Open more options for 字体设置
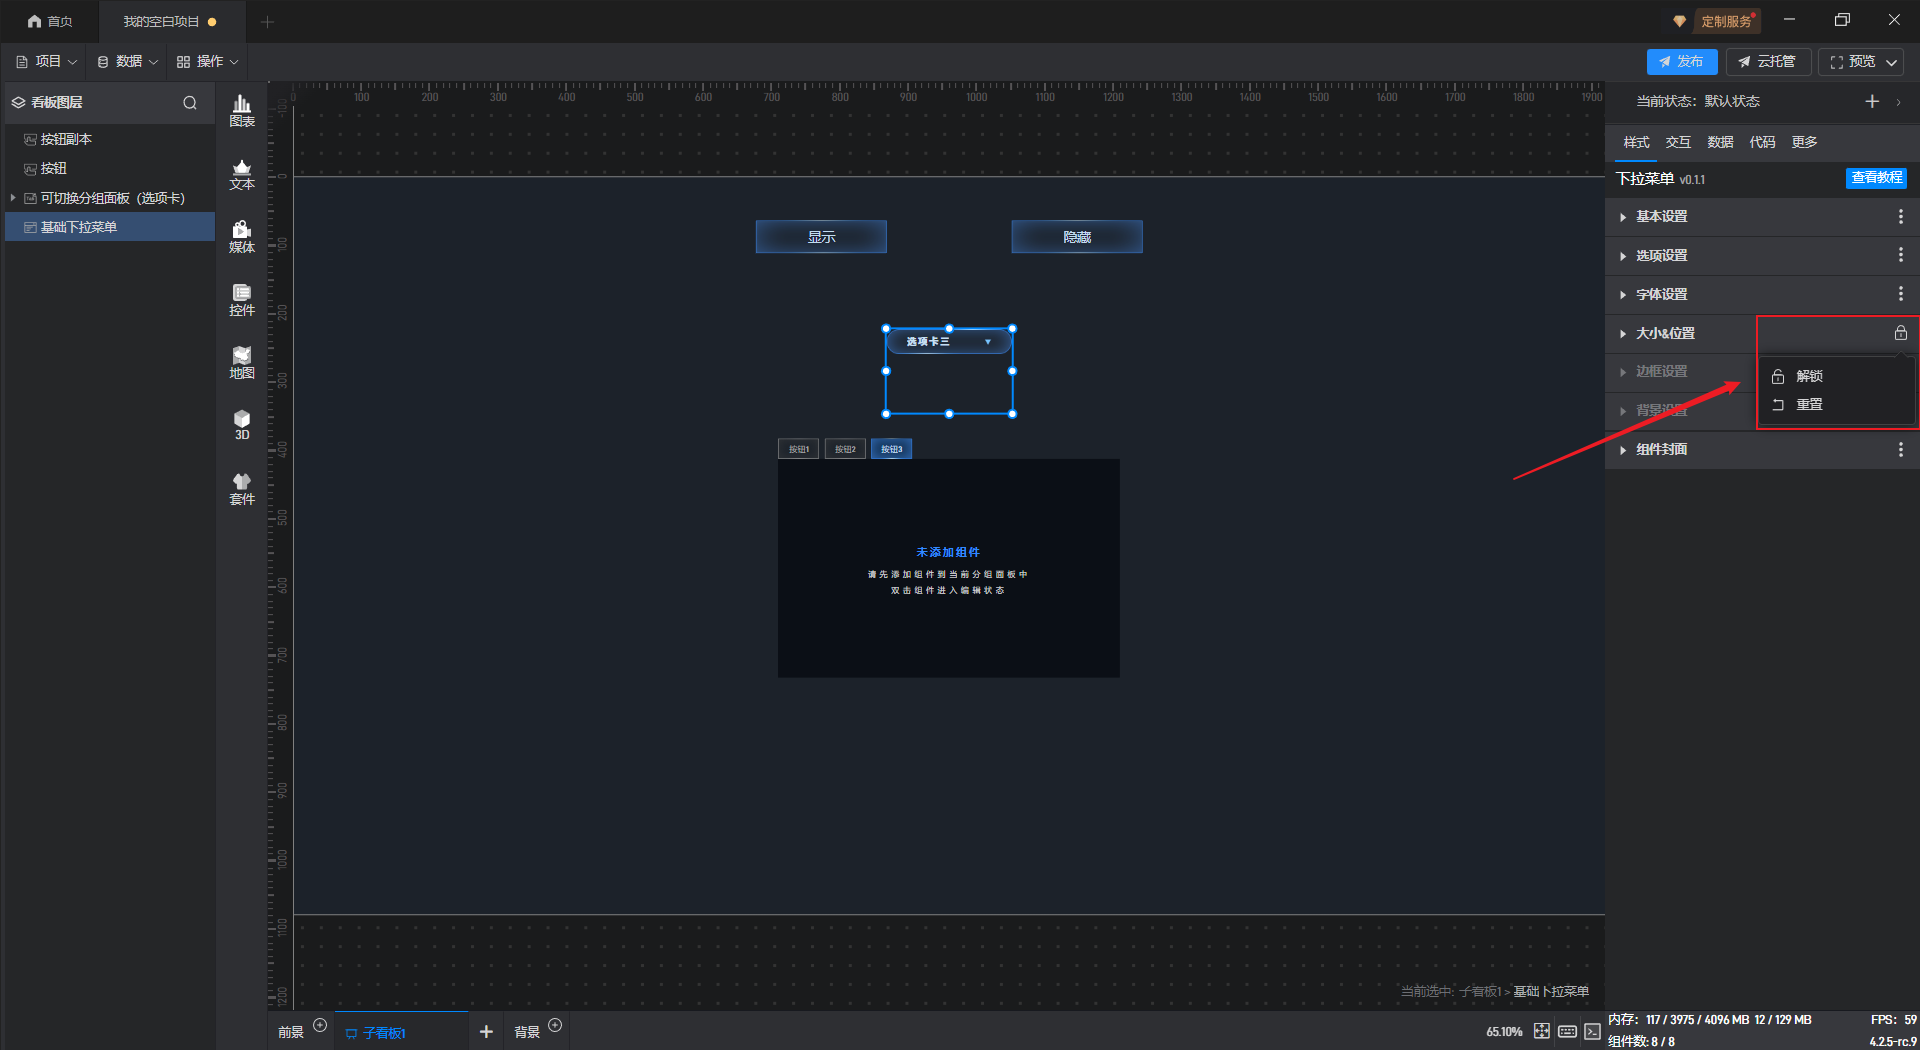 [x=1900, y=294]
